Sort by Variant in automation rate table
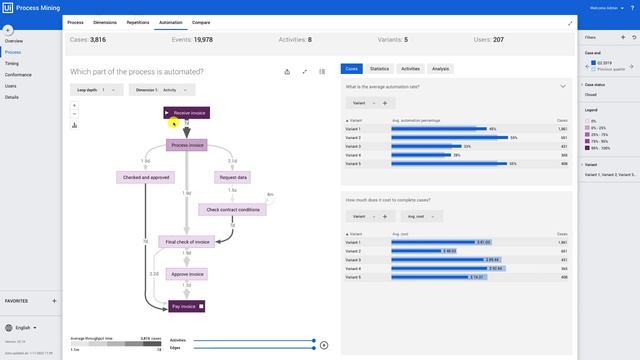 (x=354, y=121)
